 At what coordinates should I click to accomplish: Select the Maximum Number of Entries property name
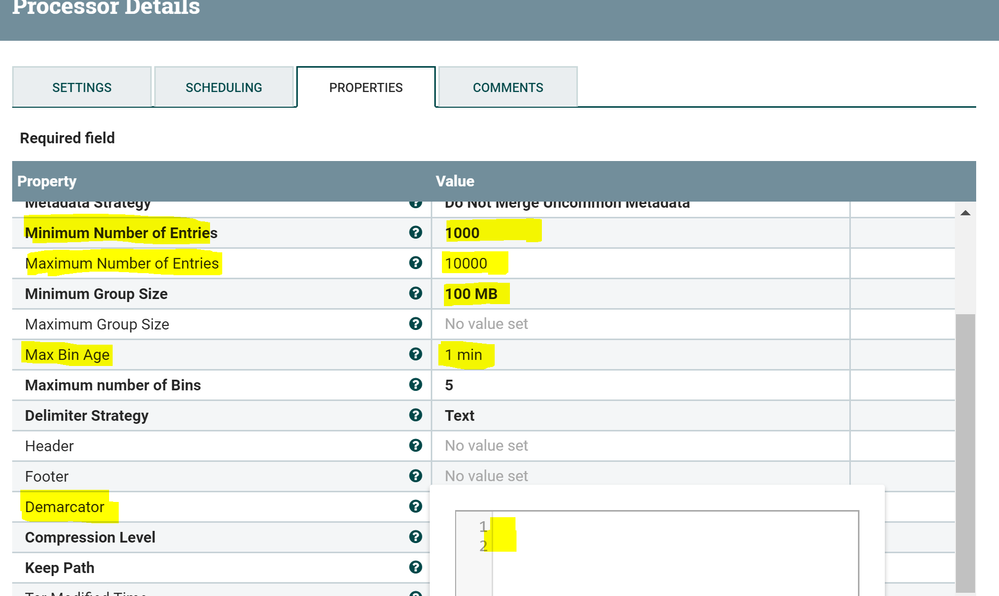[122, 263]
